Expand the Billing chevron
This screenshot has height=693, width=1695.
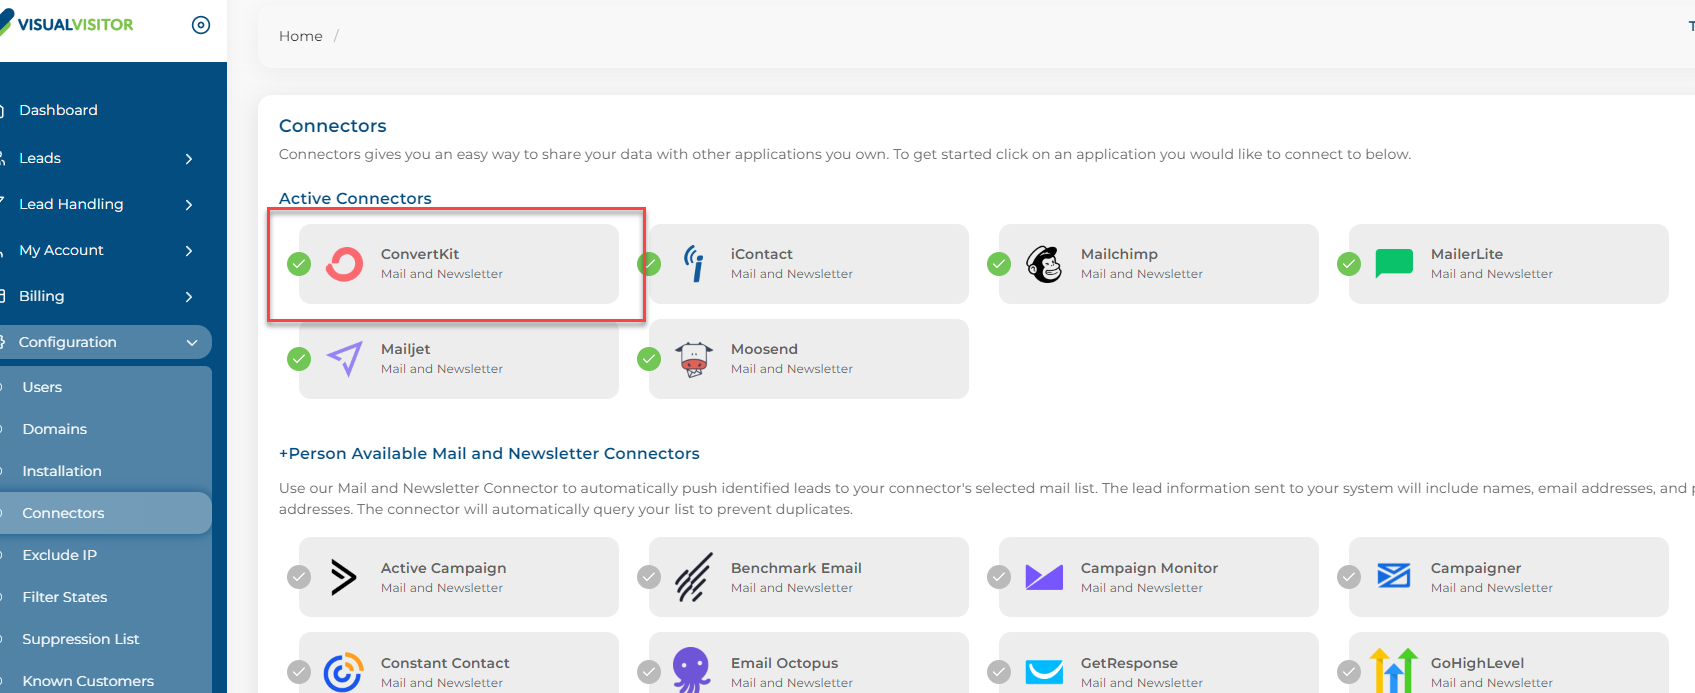(x=189, y=297)
